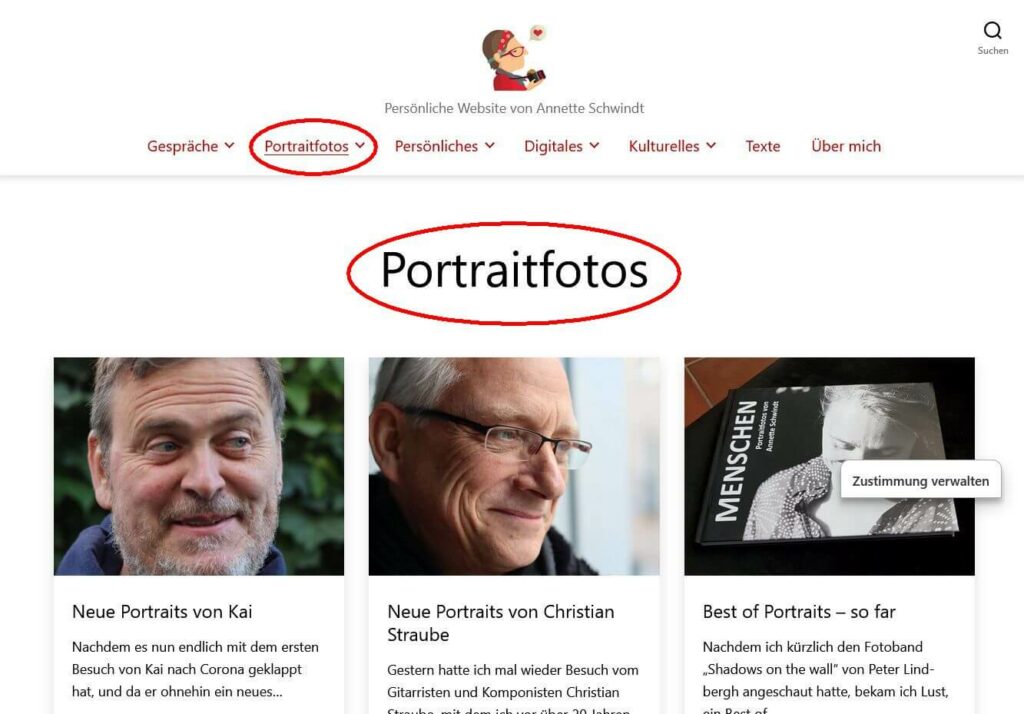This screenshot has height=714, width=1024.
Task: Open the Best of Portraits – so far post
Action: pos(799,612)
